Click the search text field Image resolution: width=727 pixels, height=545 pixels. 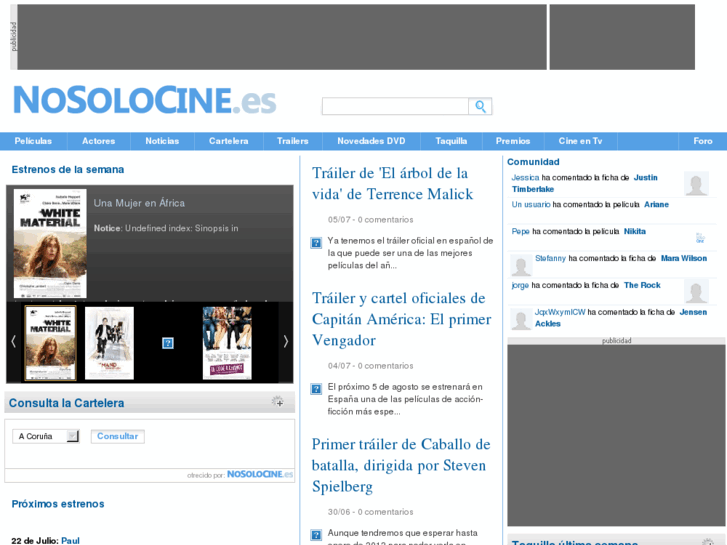coord(394,106)
